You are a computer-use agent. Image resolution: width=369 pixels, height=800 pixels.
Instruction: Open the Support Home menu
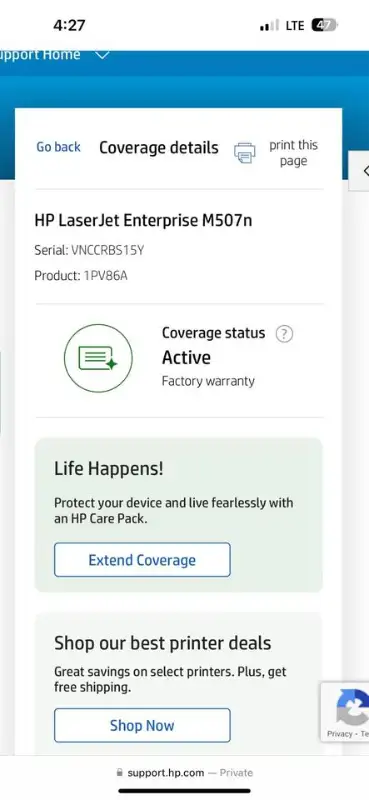[x=40, y=55]
